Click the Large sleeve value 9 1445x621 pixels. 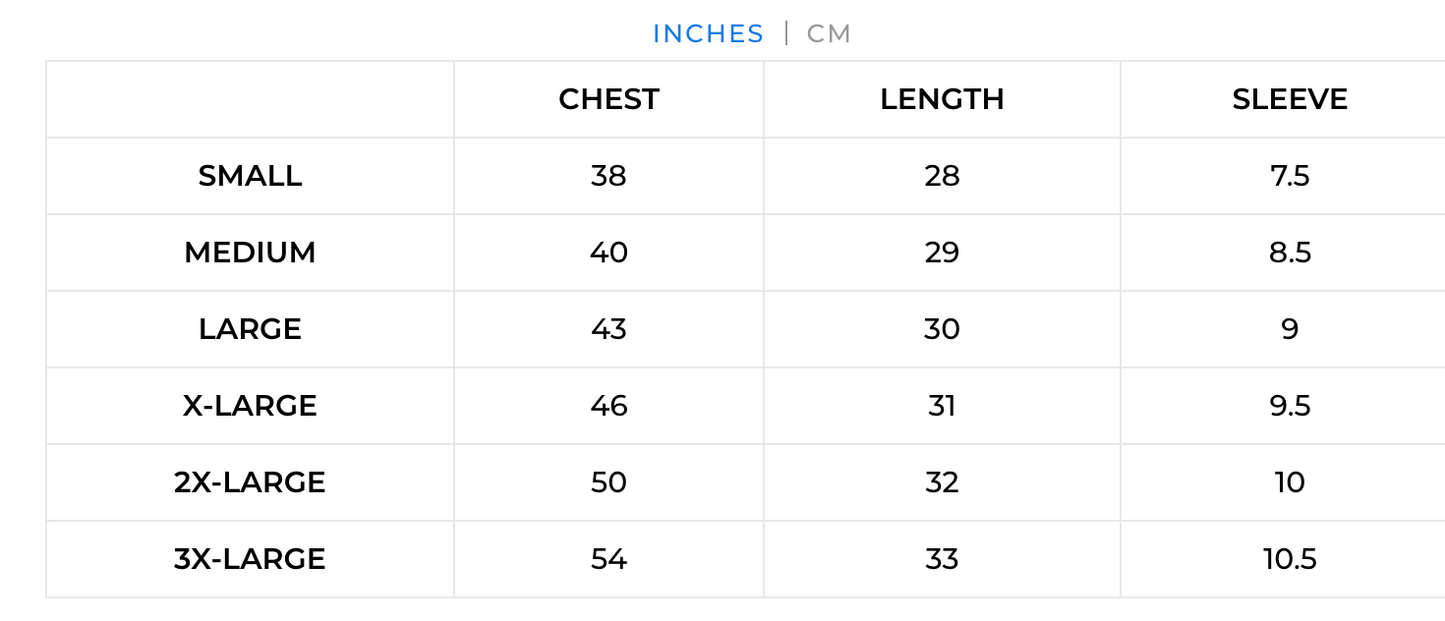tap(1289, 329)
